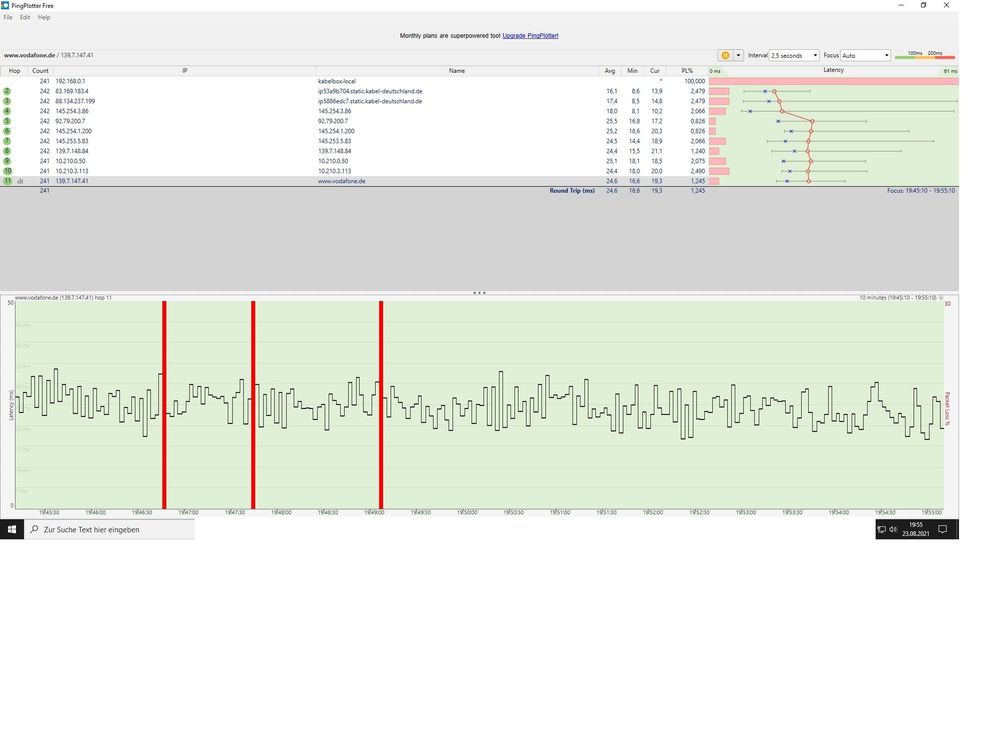The height and width of the screenshot is (749, 999).
Task: Open the Focus dropdown set to Auto
Action: [865, 55]
